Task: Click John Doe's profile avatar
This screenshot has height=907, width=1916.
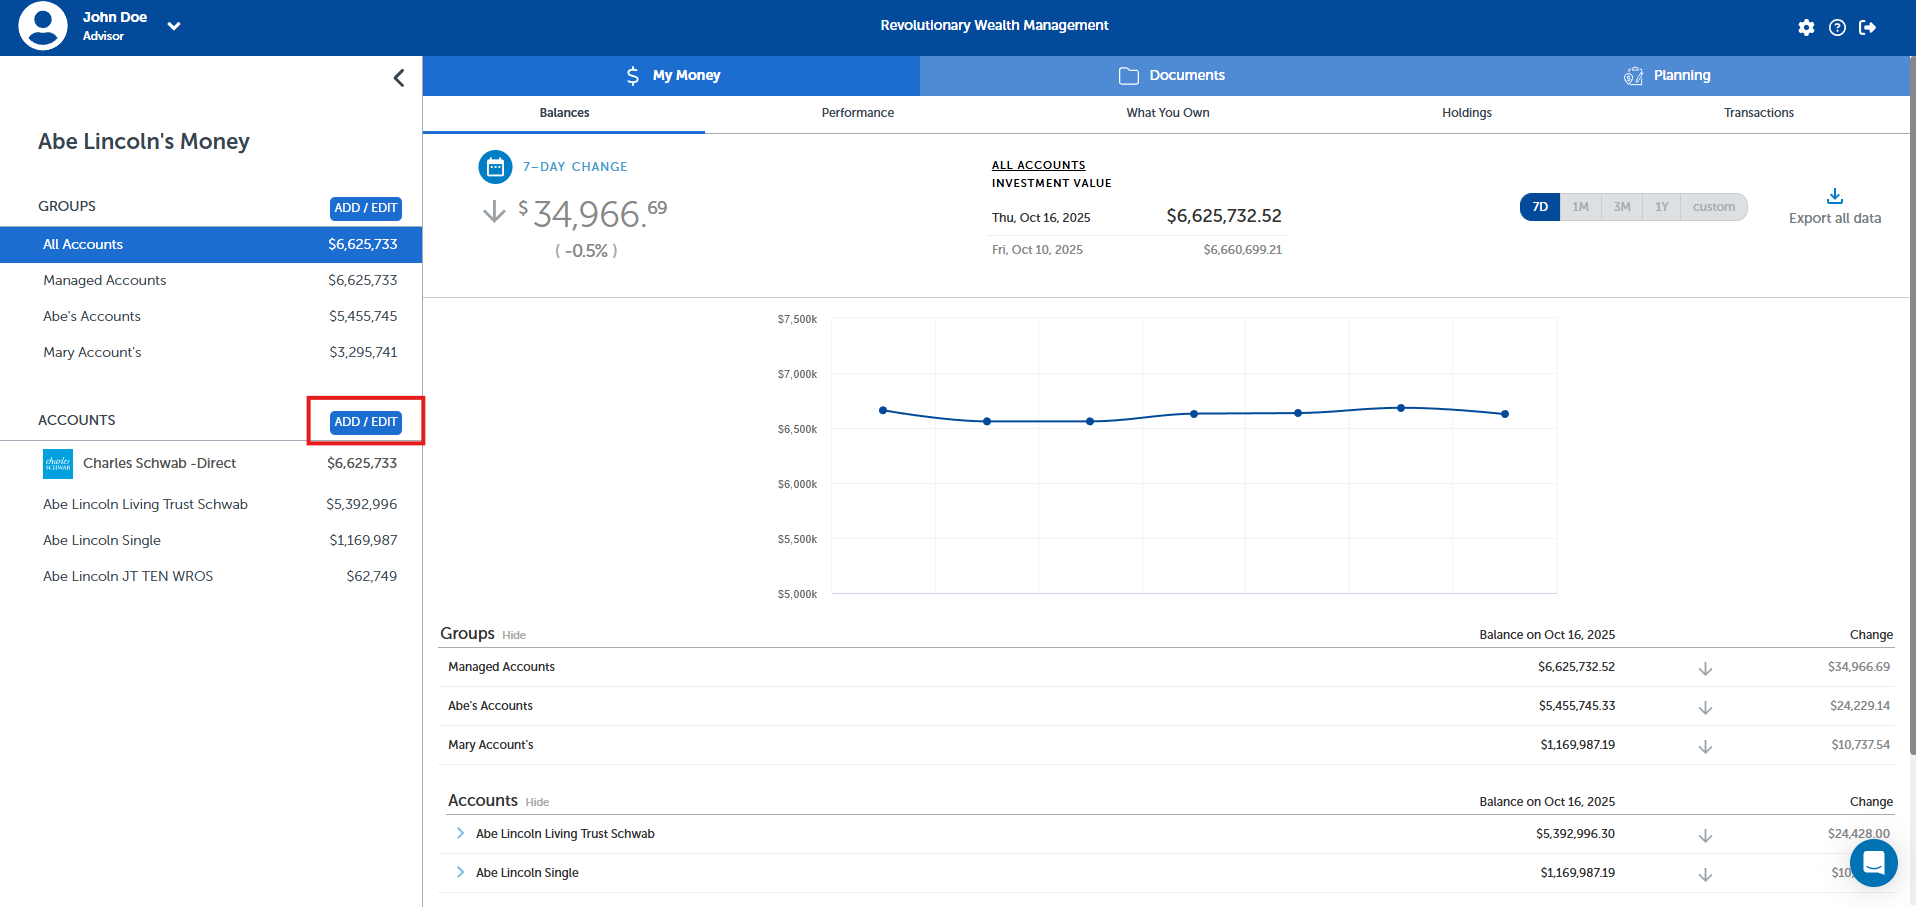Action: pos(43,26)
